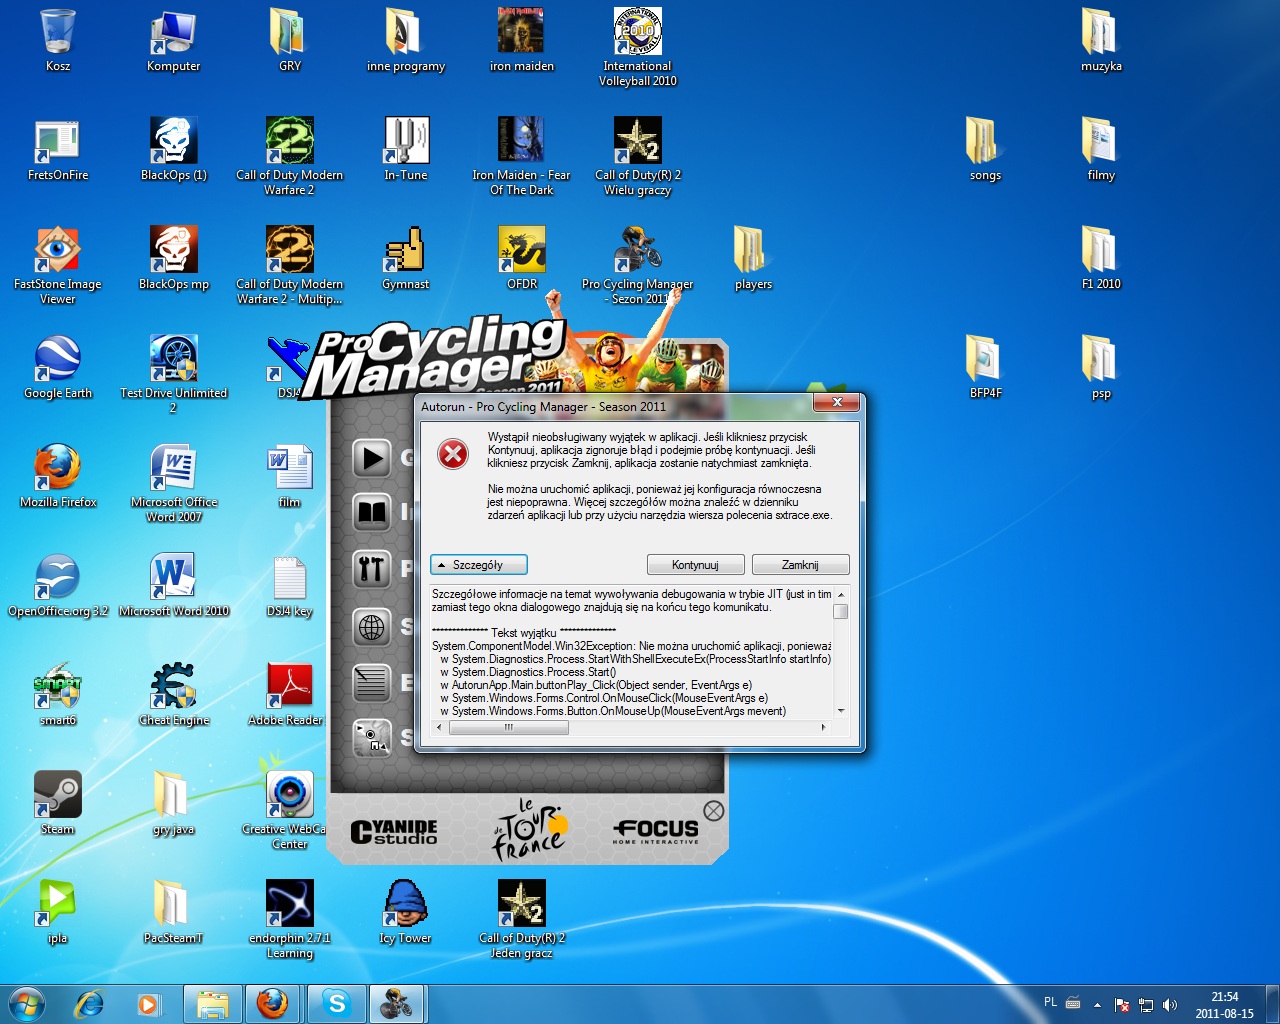Close the autorun with the round X
Image resolution: width=1280 pixels, height=1024 pixels.
pyautogui.click(x=713, y=810)
